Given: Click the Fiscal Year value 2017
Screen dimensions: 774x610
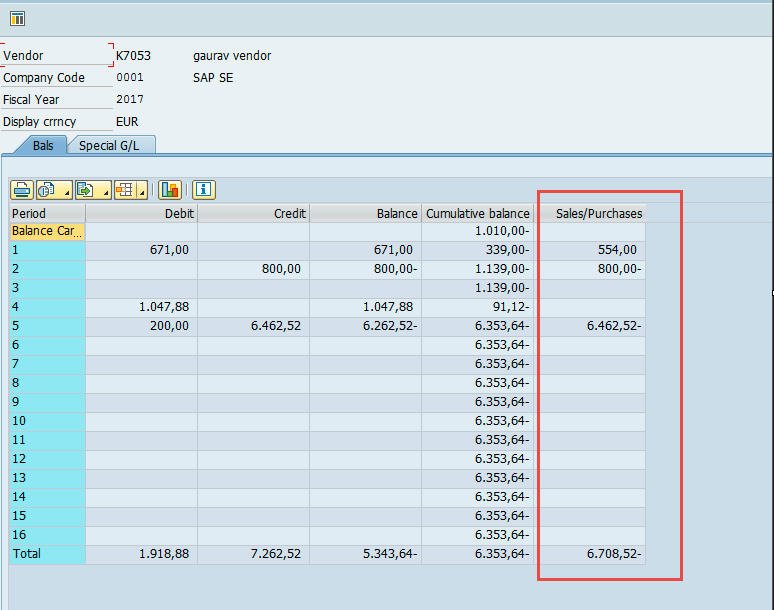Looking at the screenshot, I should 130,99.
